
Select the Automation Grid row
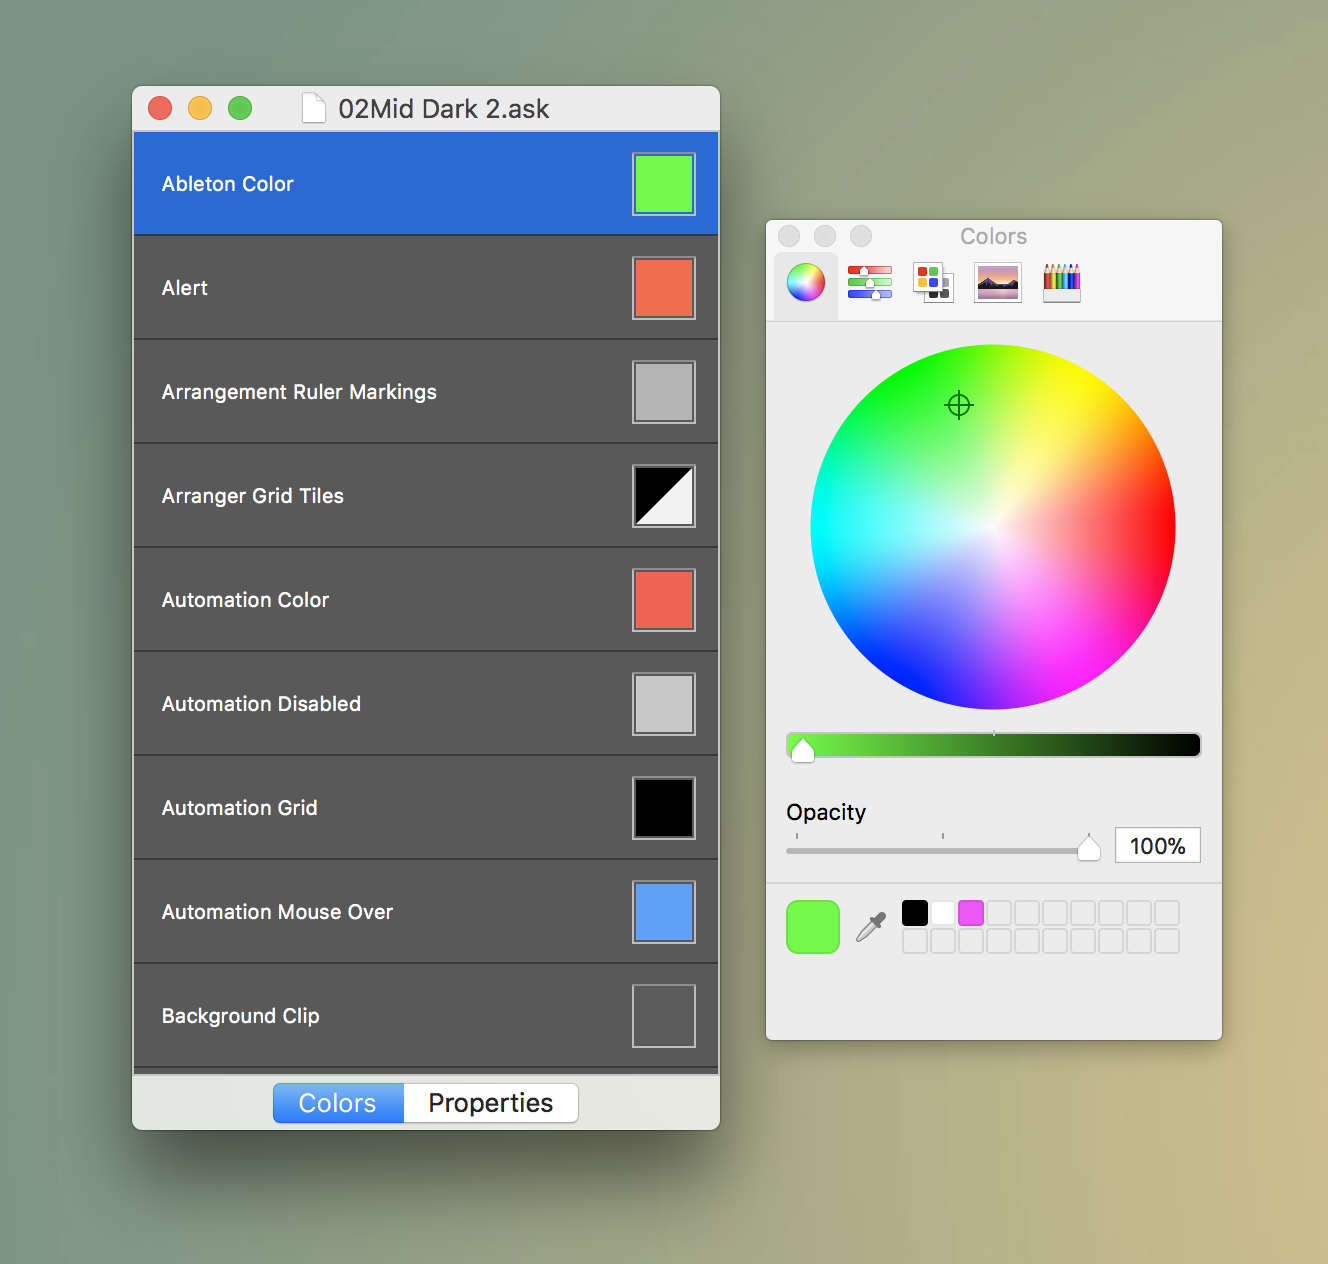pyautogui.click(x=426, y=808)
